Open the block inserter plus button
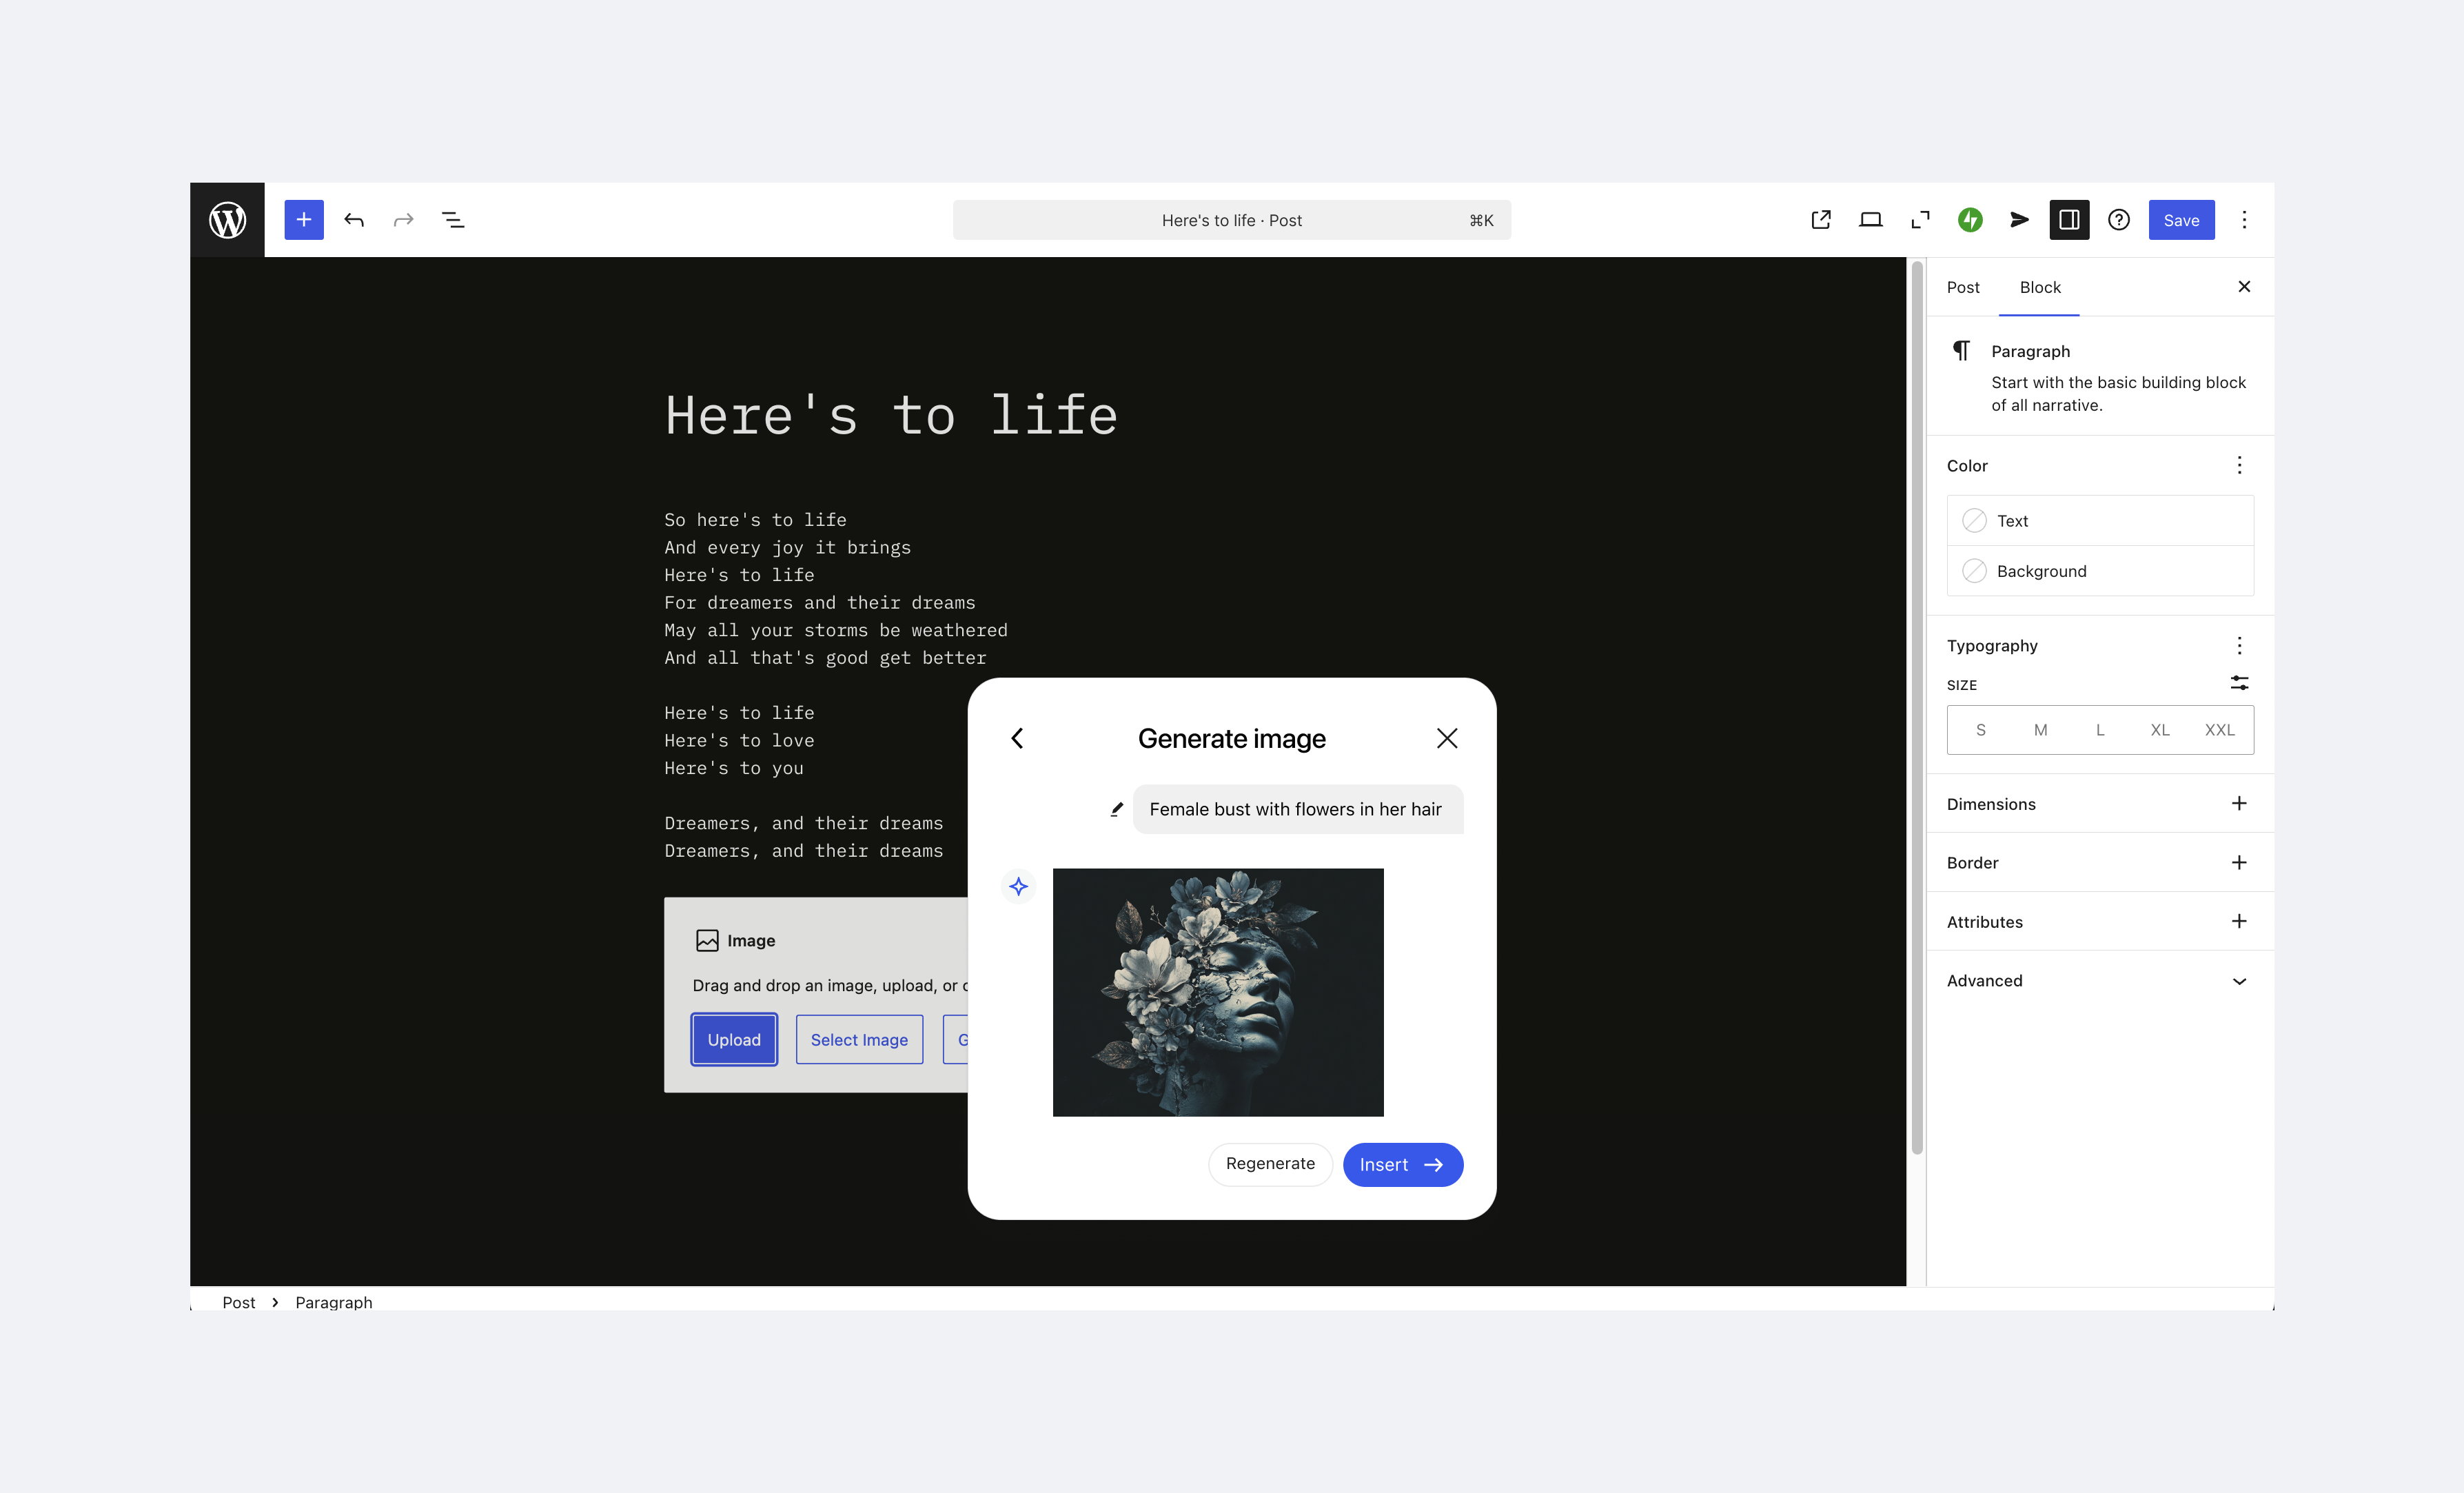 tap(304, 220)
